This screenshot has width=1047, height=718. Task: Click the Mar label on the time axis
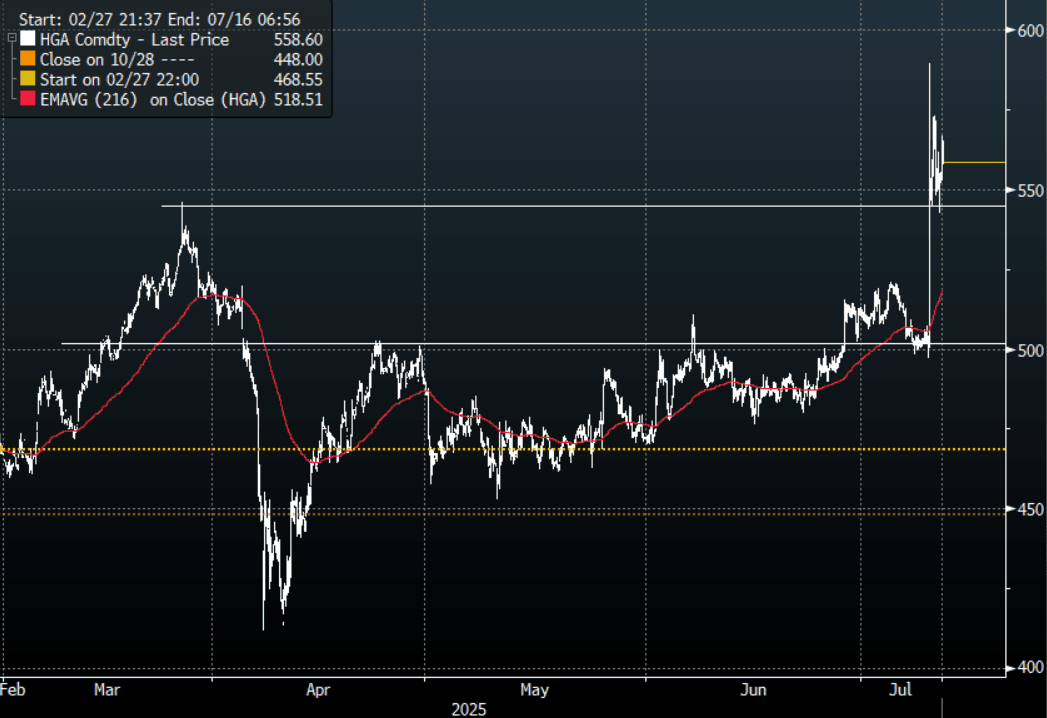click(x=106, y=689)
